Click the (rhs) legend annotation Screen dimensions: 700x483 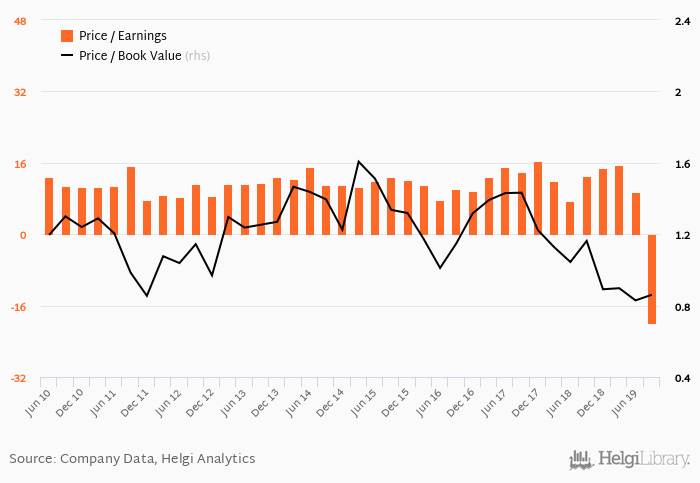(x=197, y=56)
